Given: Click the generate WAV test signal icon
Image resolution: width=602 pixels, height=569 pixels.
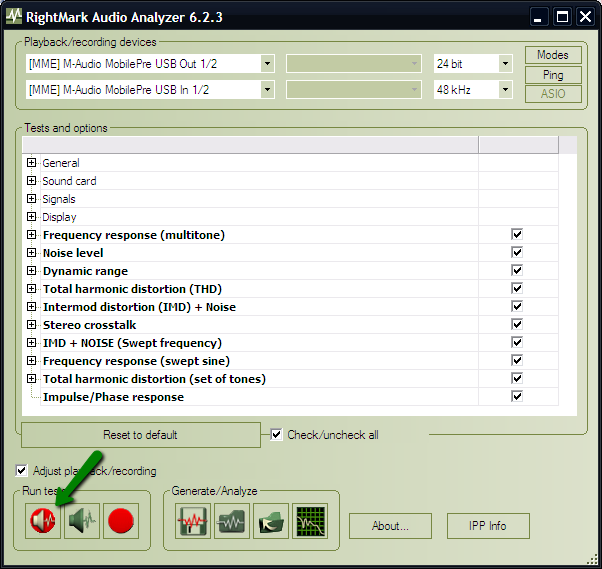Looking at the screenshot, I should tap(193, 521).
